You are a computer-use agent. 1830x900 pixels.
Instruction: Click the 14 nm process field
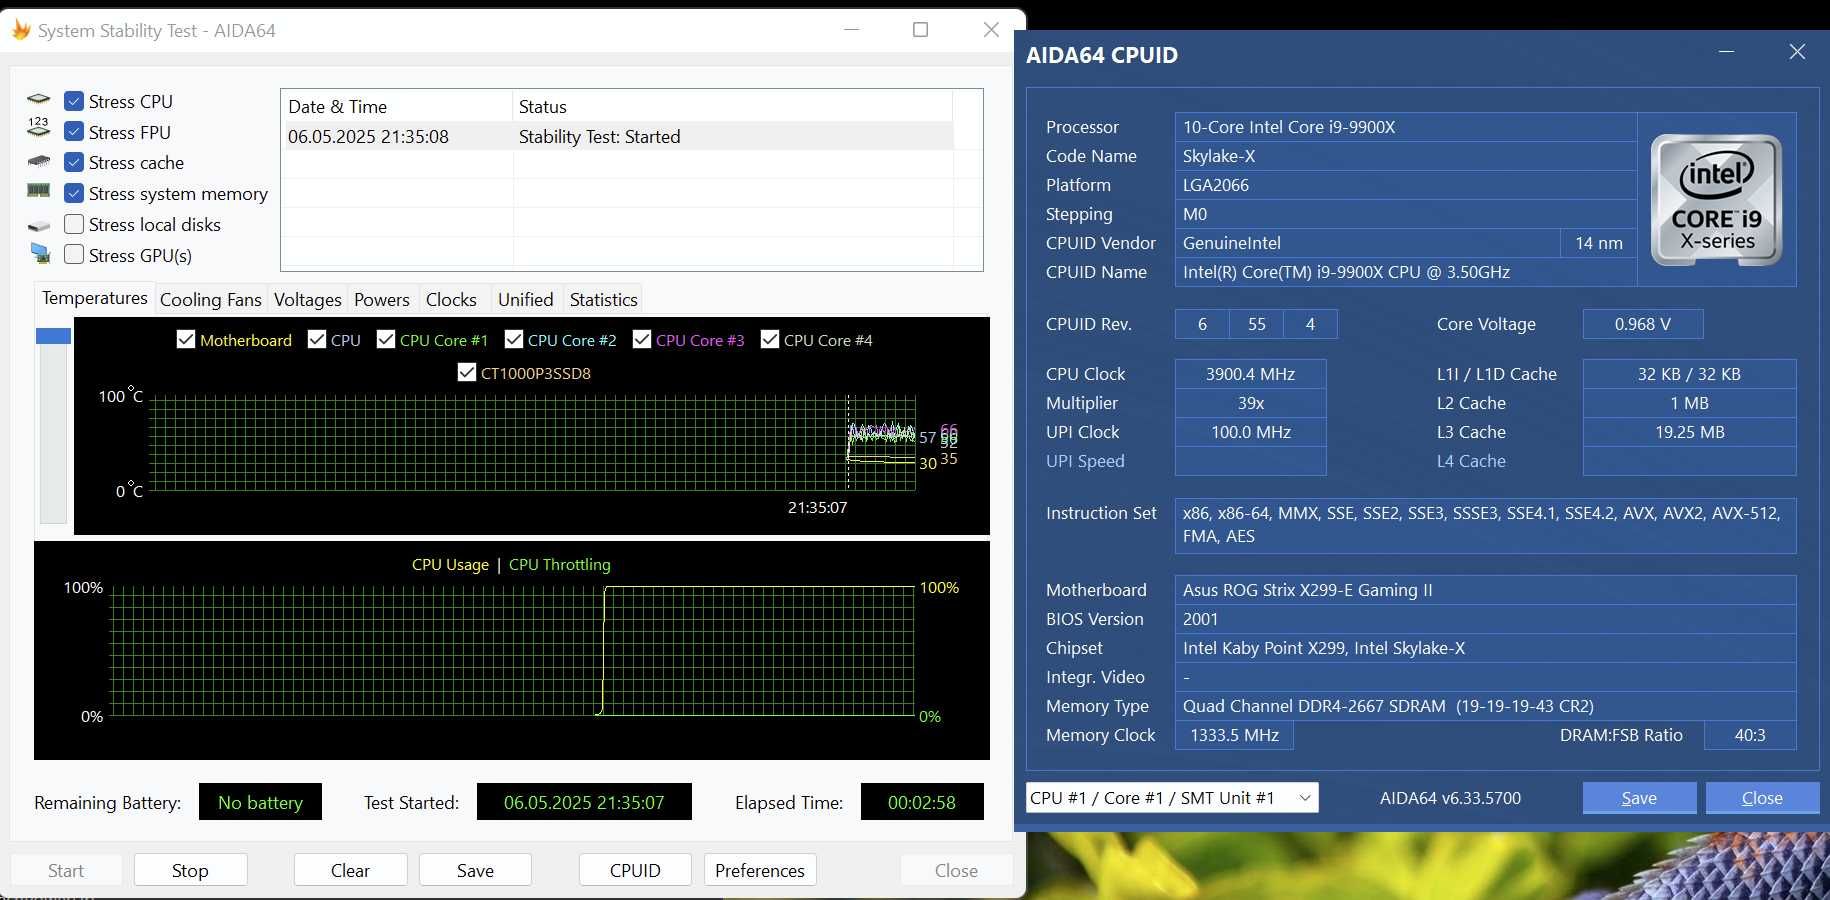[1598, 243]
